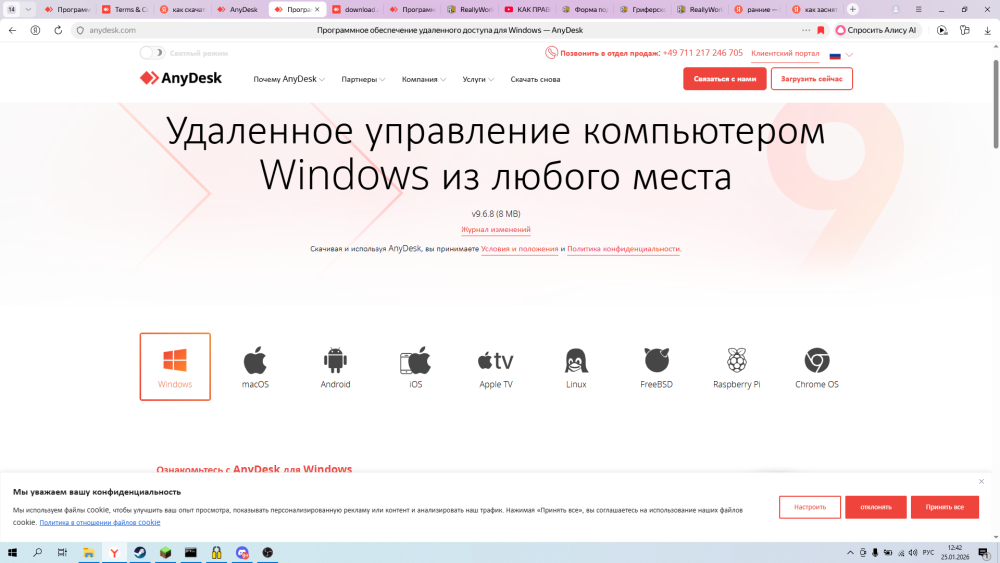The image size is (1000, 563).
Task: Expand the 'Почему AnyDesk' menu
Action: 289,79
